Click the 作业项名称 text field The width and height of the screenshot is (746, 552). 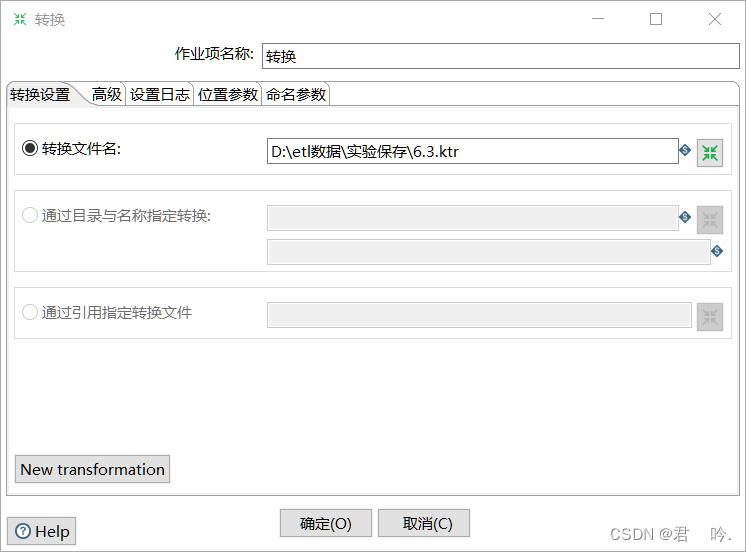click(x=501, y=56)
